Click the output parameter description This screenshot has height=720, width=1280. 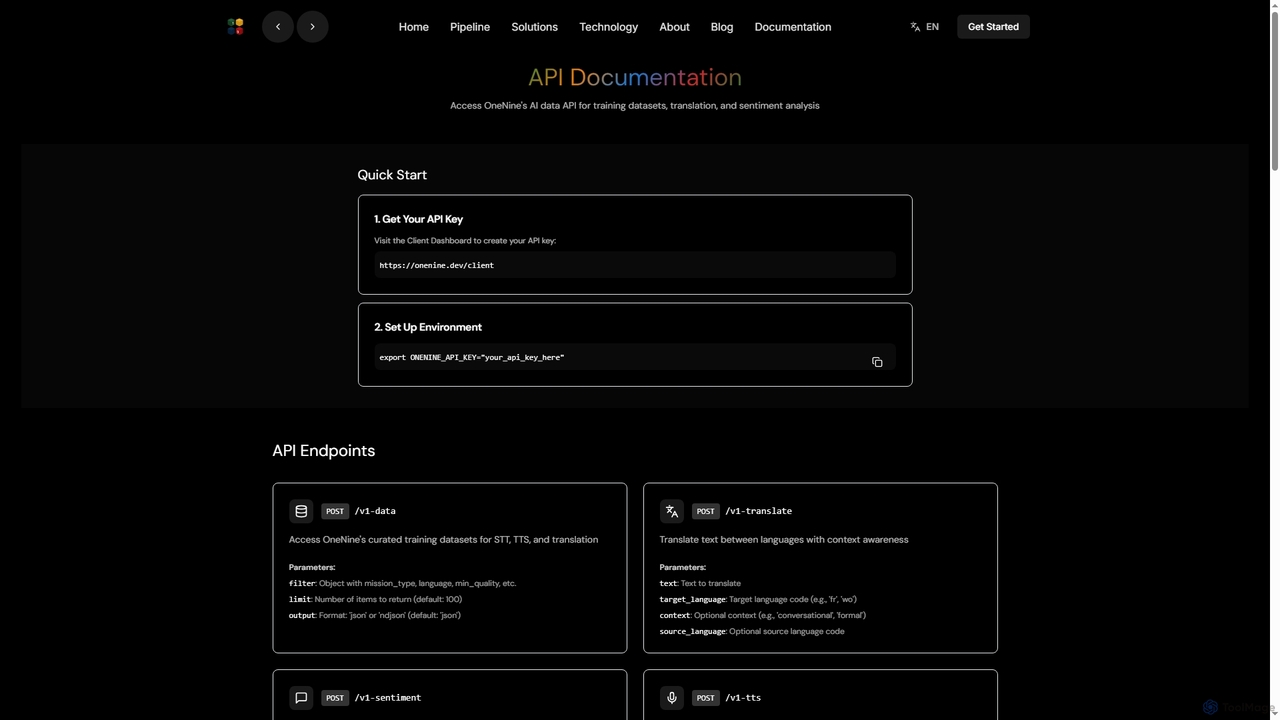(x=375, y=615)
